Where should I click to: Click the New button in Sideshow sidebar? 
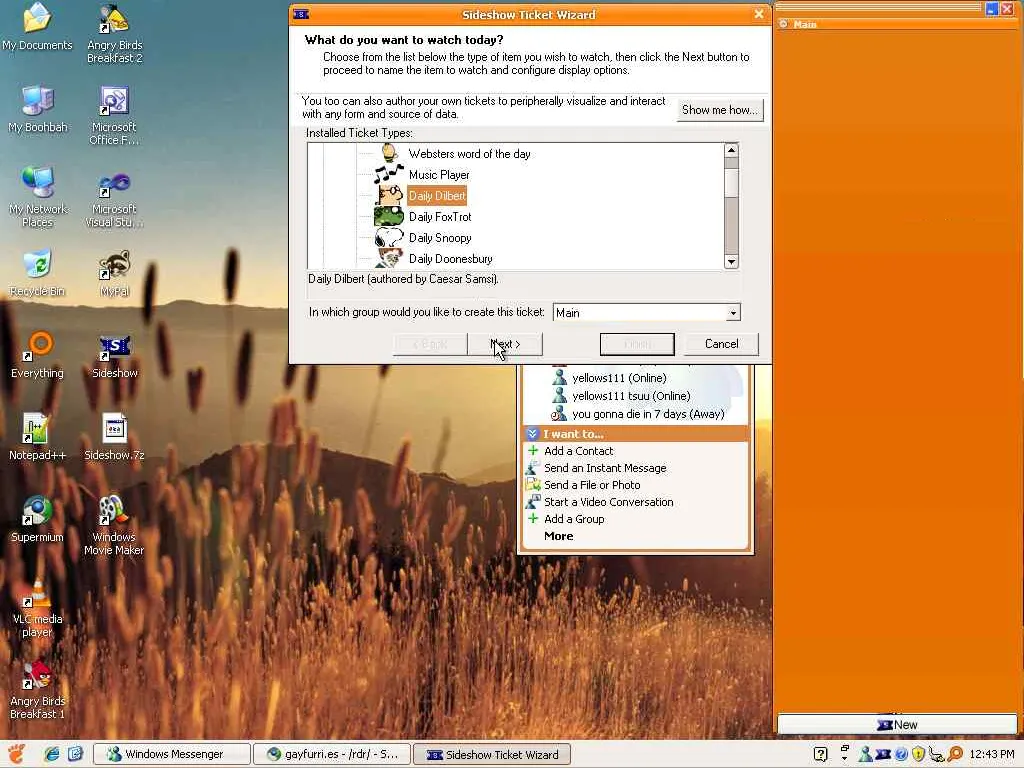897,724
